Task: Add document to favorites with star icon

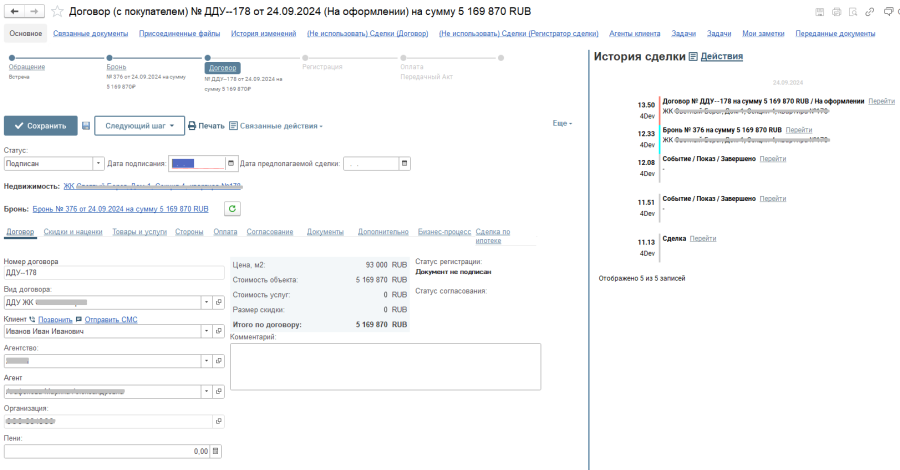Action: (x=57, y=11)
